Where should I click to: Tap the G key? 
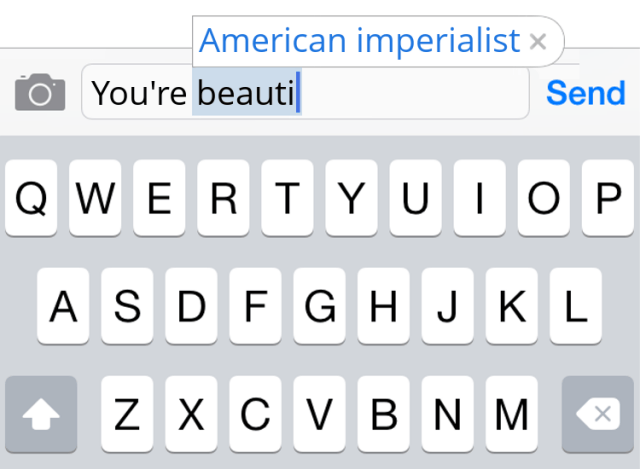[319, 306]
